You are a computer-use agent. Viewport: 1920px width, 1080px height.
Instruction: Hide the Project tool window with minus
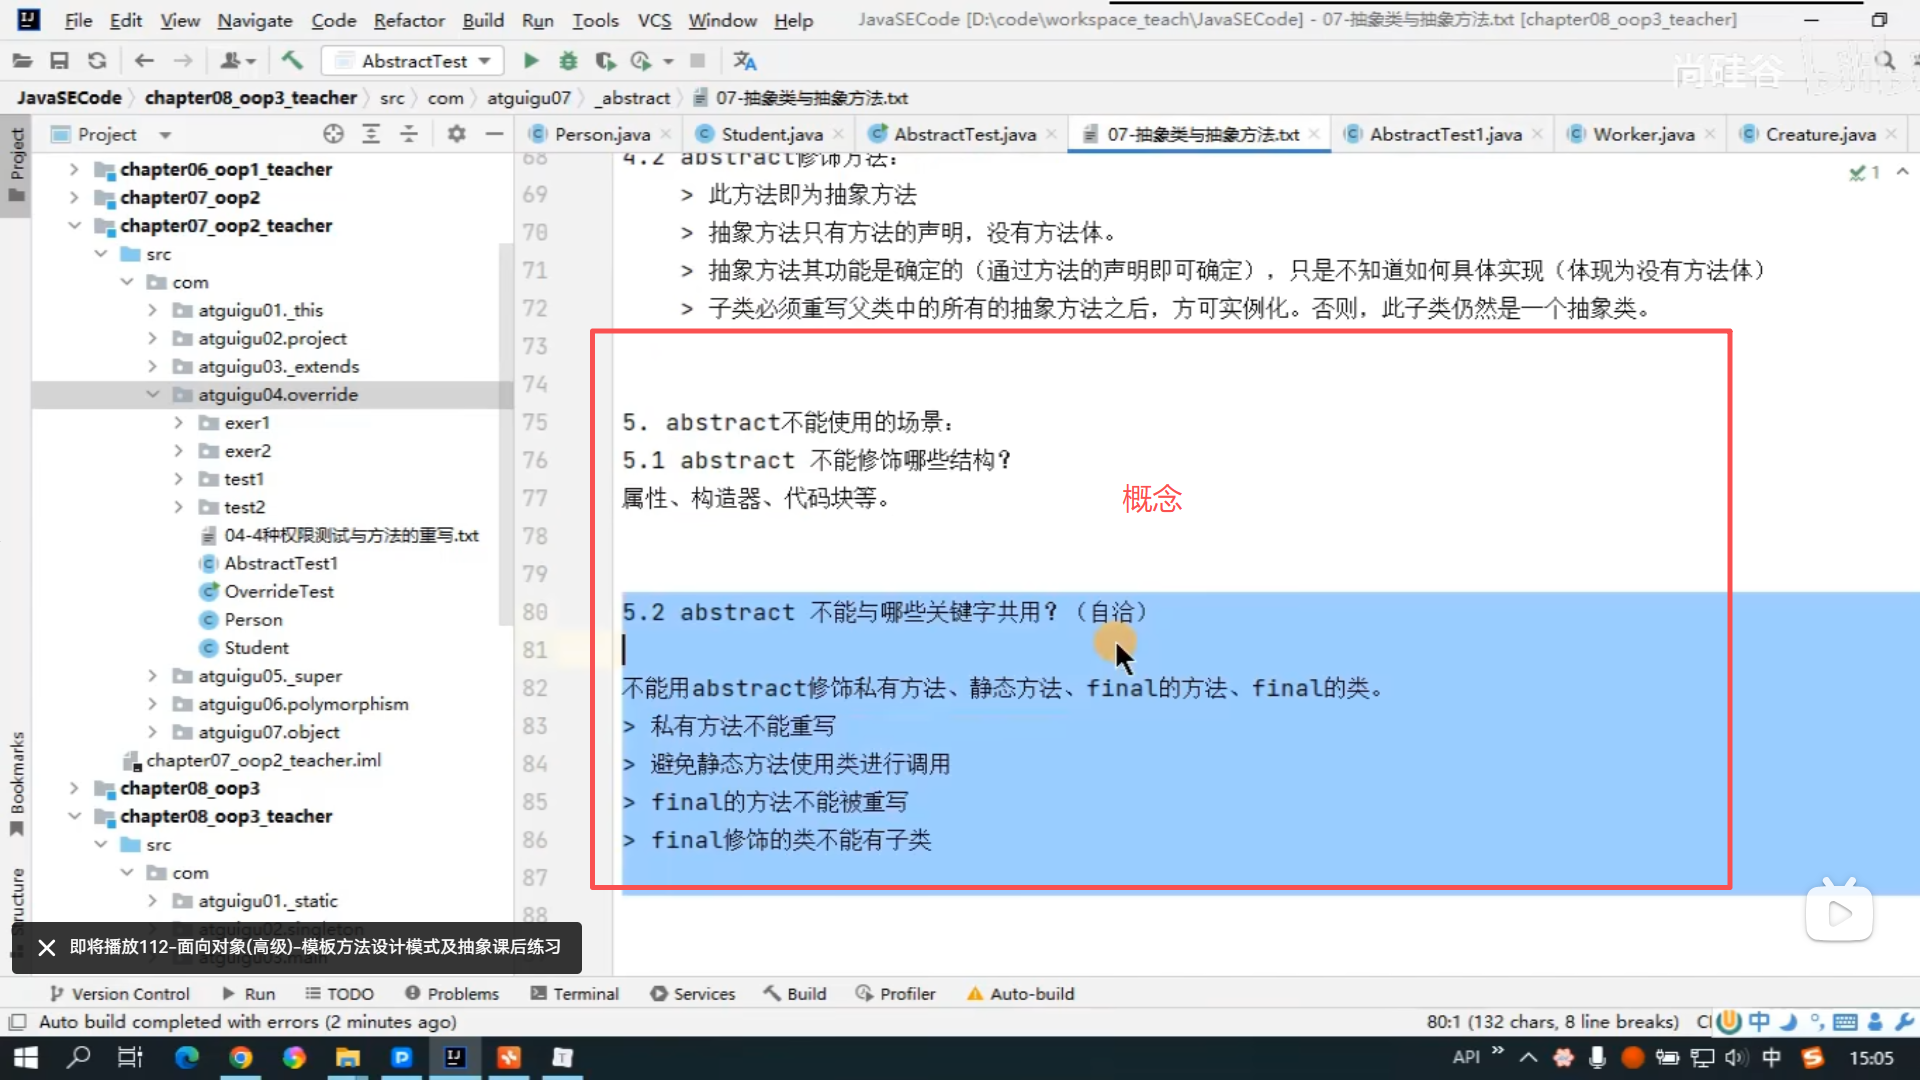pos(494,134)
